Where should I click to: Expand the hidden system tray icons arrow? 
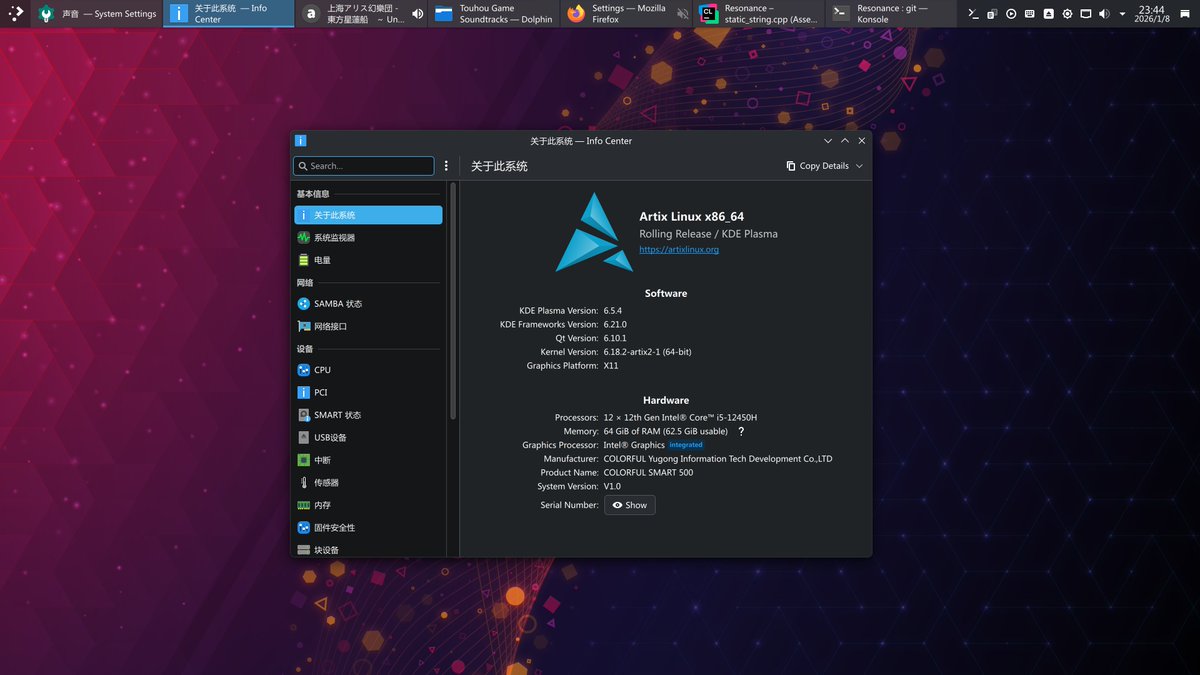1122,14
